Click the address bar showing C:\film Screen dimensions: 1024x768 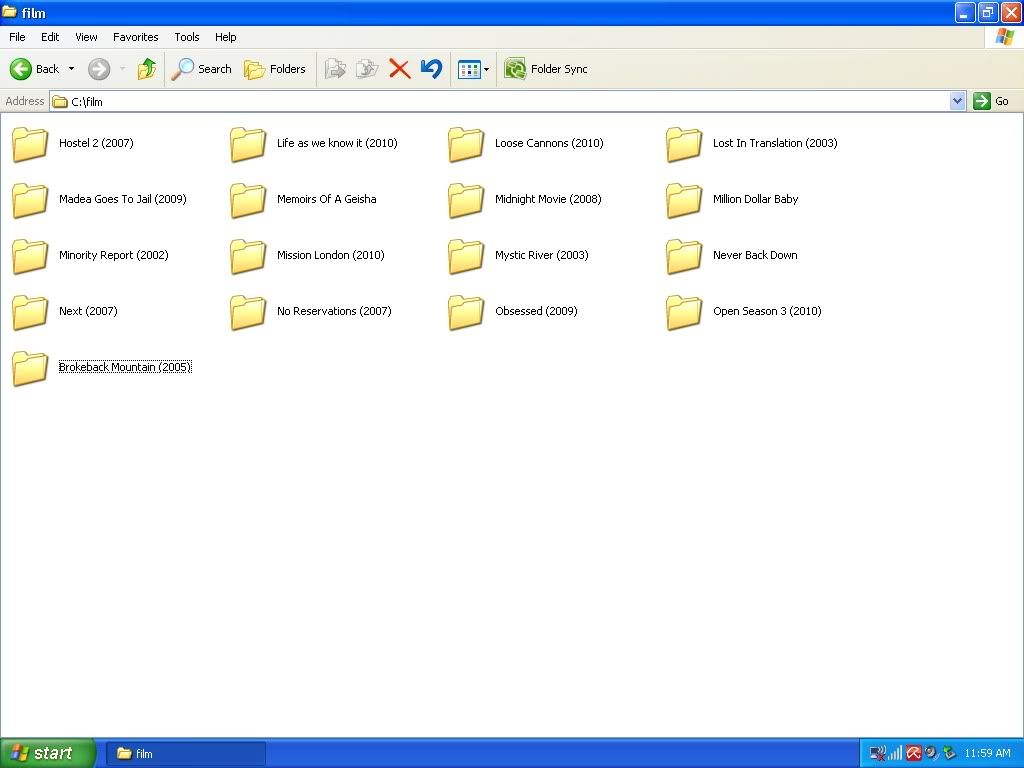(x=500, y=101)
